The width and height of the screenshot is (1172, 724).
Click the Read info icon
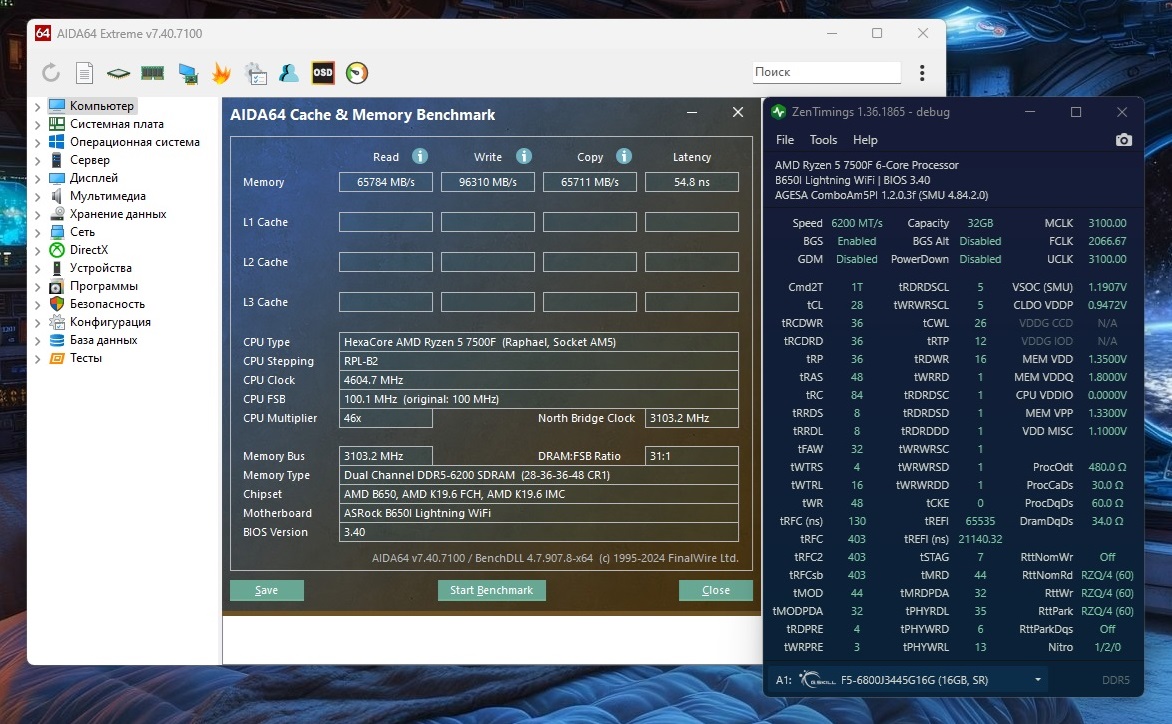420,156
